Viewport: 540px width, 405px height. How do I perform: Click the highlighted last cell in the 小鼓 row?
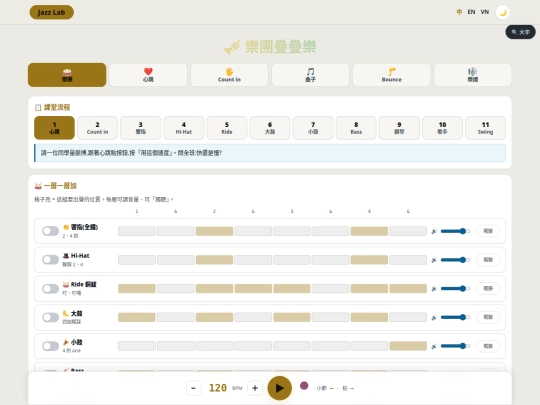[x=408, y=346]
